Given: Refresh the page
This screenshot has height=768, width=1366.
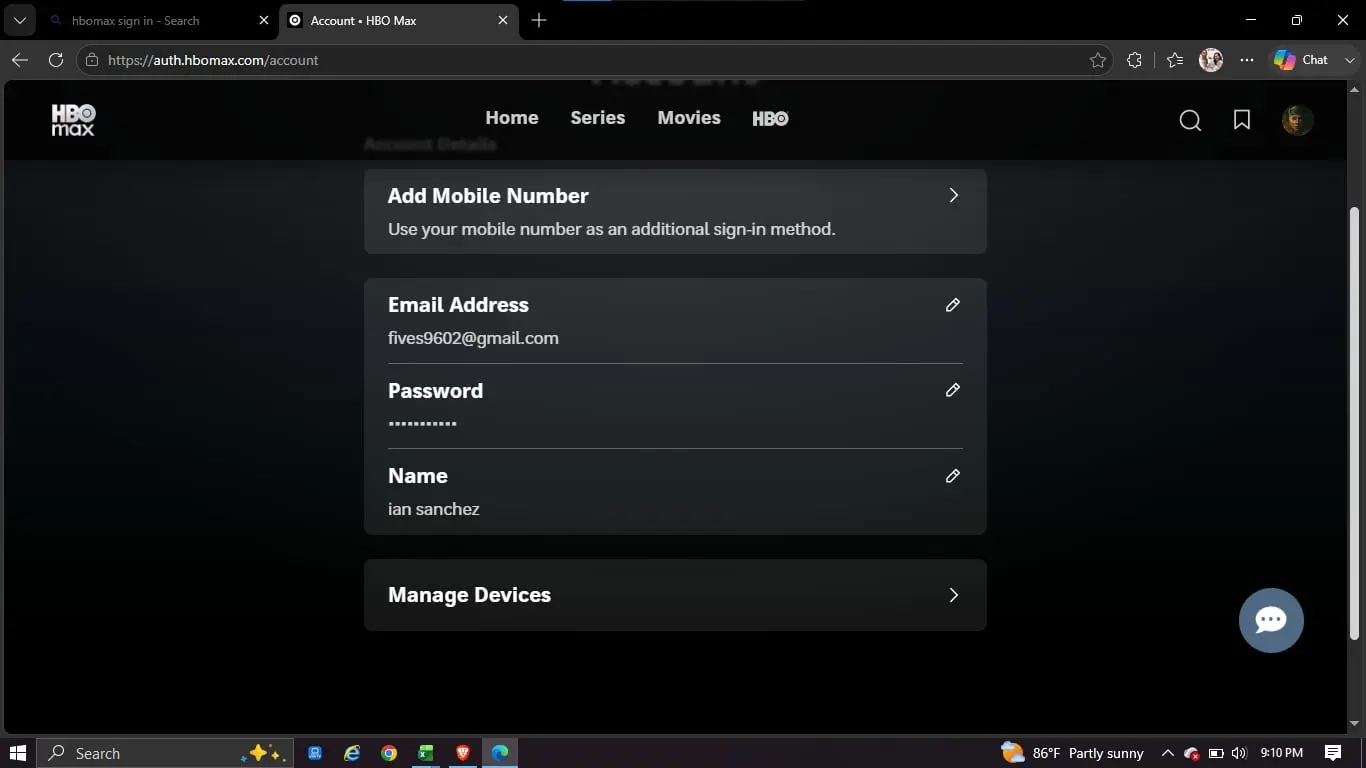Looking at the screenshot, I should click(x=56, y=60).
